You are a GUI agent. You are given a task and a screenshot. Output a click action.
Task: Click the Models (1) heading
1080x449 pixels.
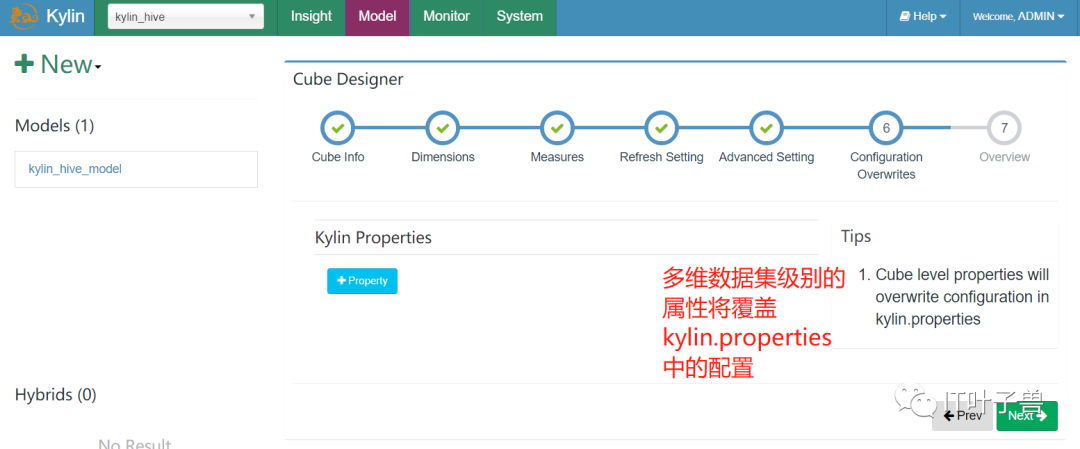point(54,126)
